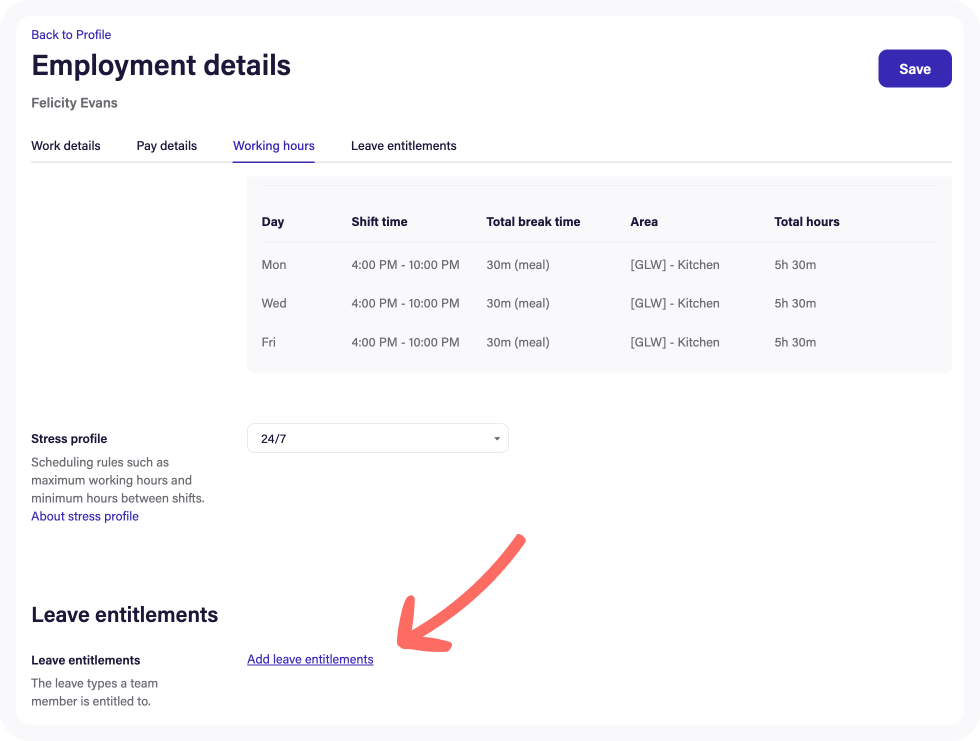Click the Total break time header
980x741 pixels.
click(x=533, y=222)
